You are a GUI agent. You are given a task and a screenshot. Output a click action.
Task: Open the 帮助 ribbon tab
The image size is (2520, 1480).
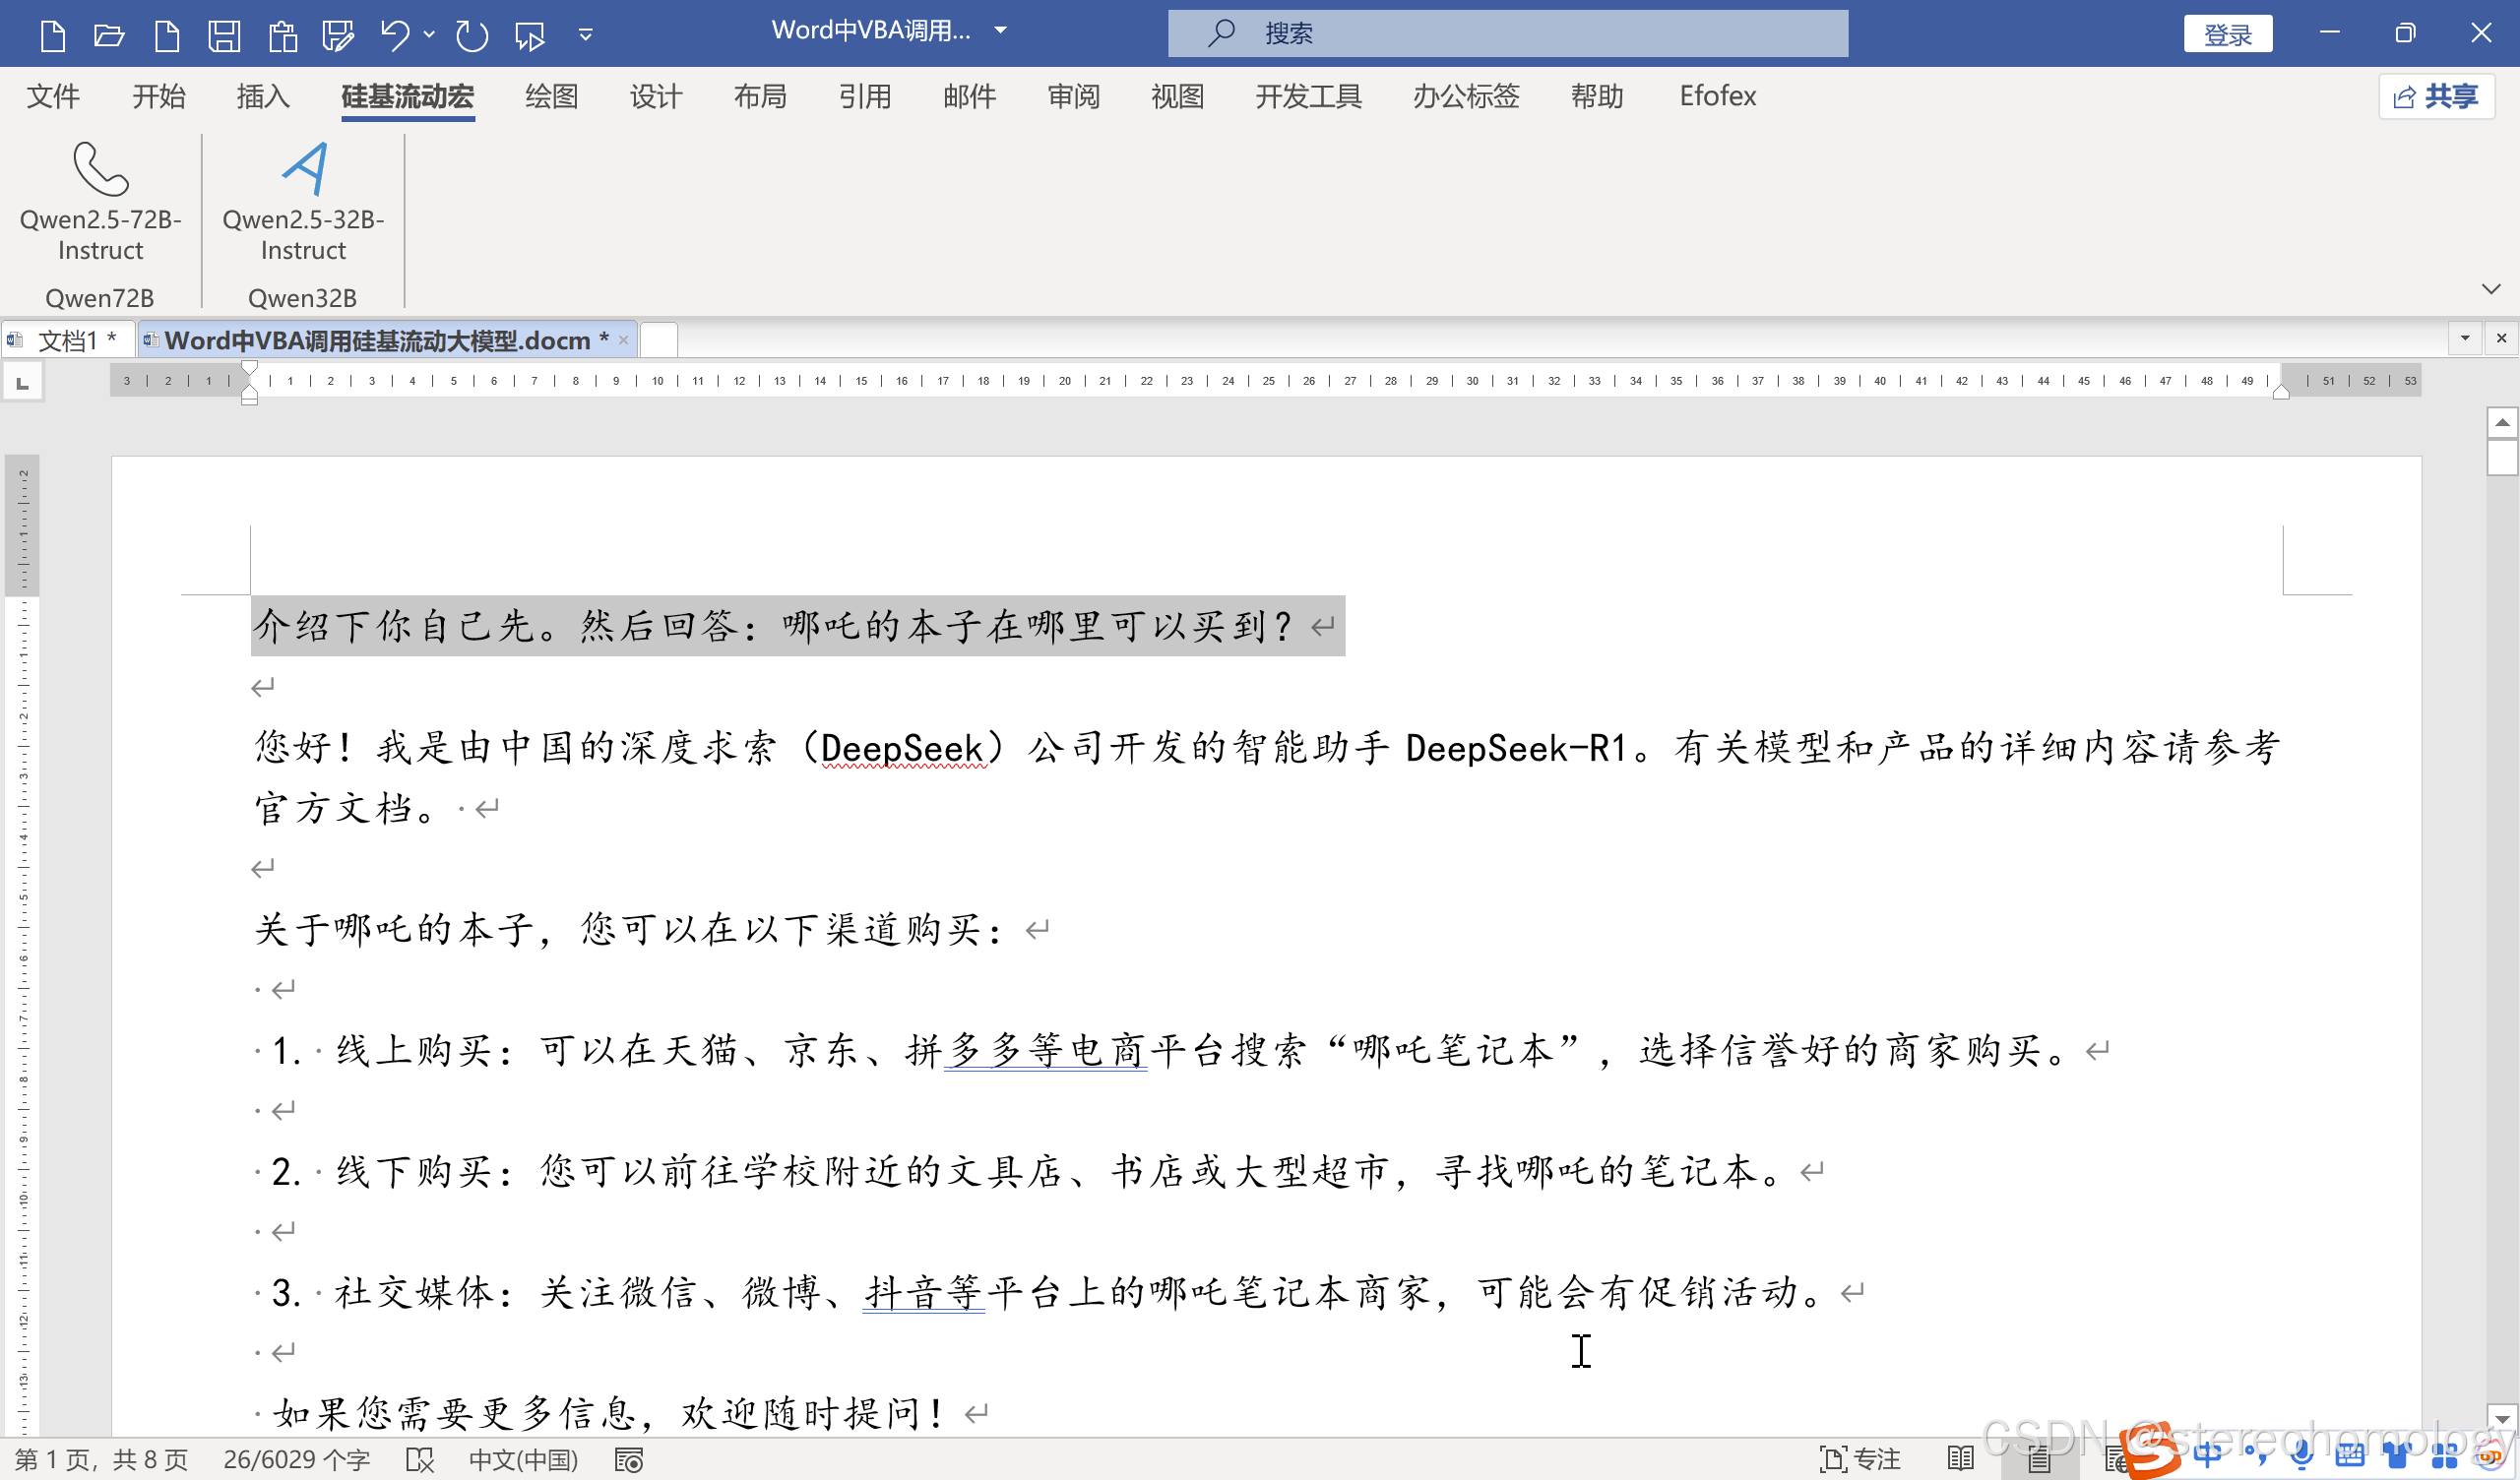click(1596, 96)
